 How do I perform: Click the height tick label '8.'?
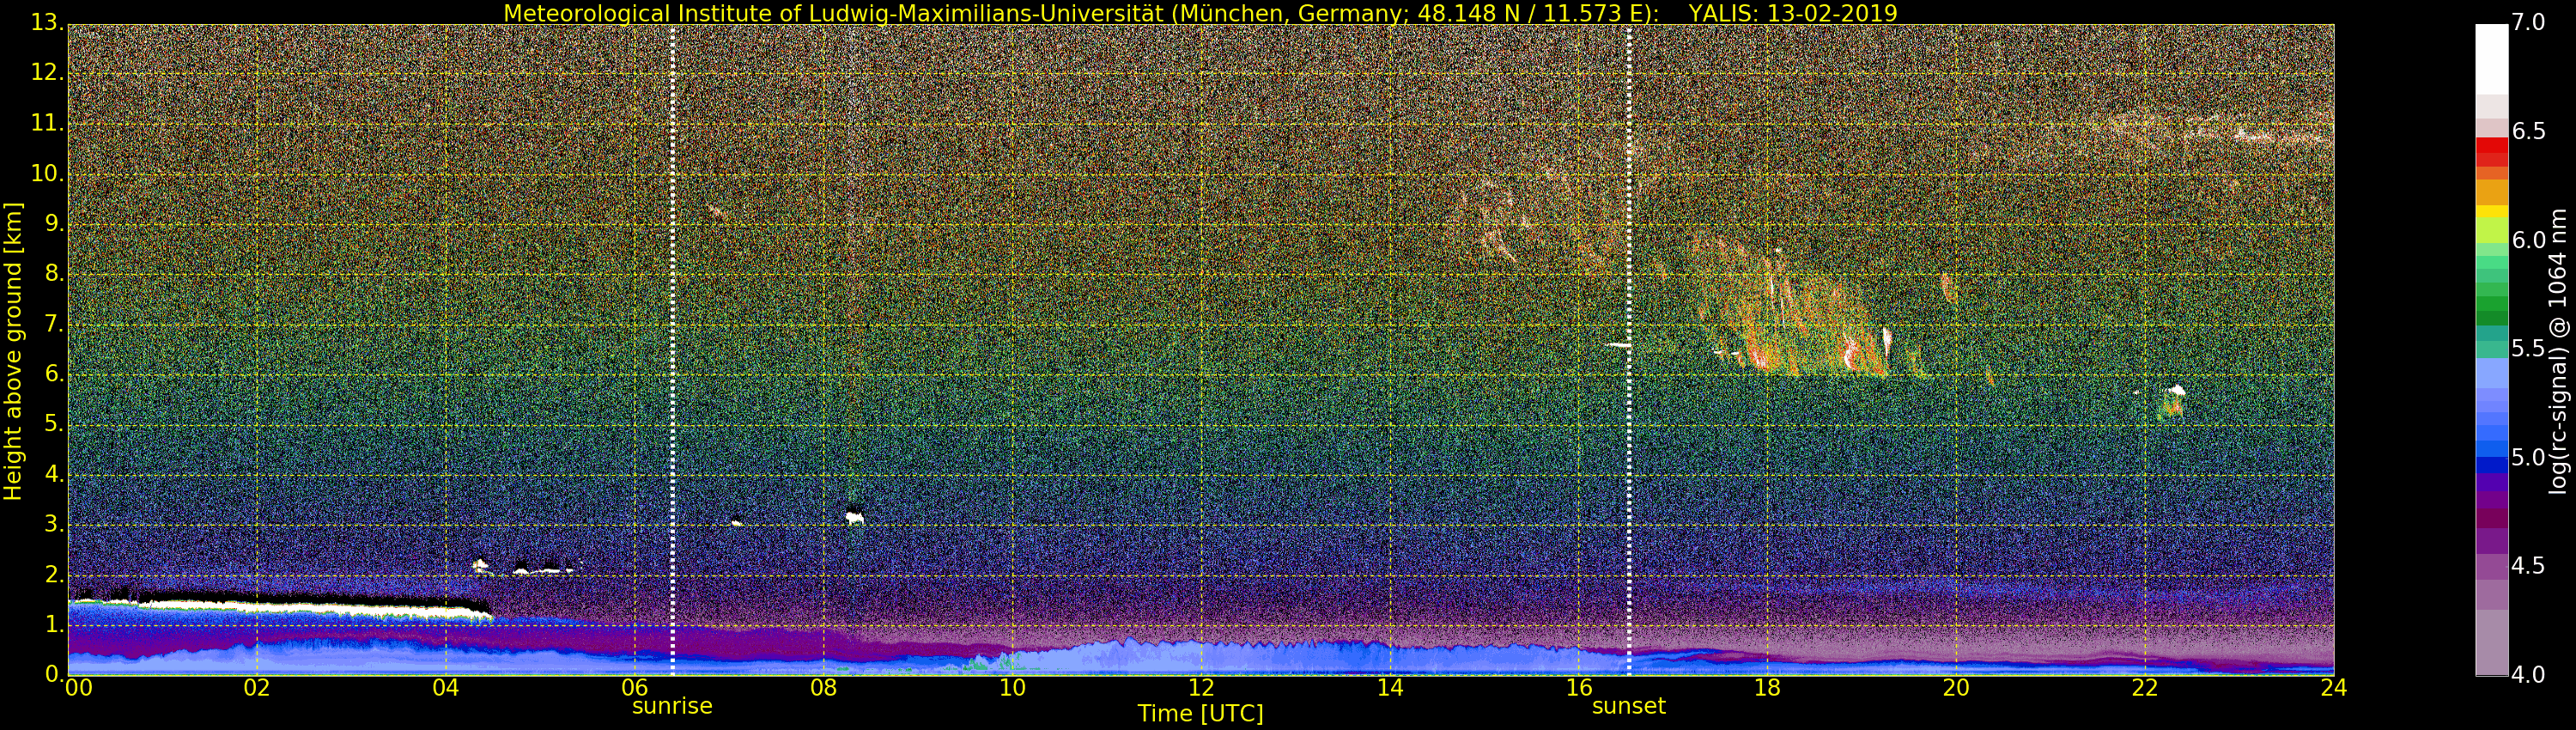coord(53,273)
